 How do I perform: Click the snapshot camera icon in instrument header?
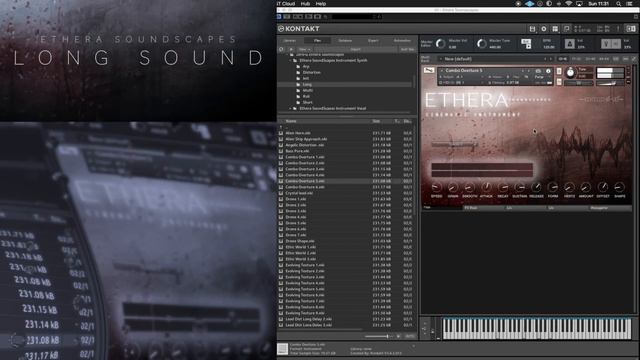pyautogui.click(x=538, y=71)
